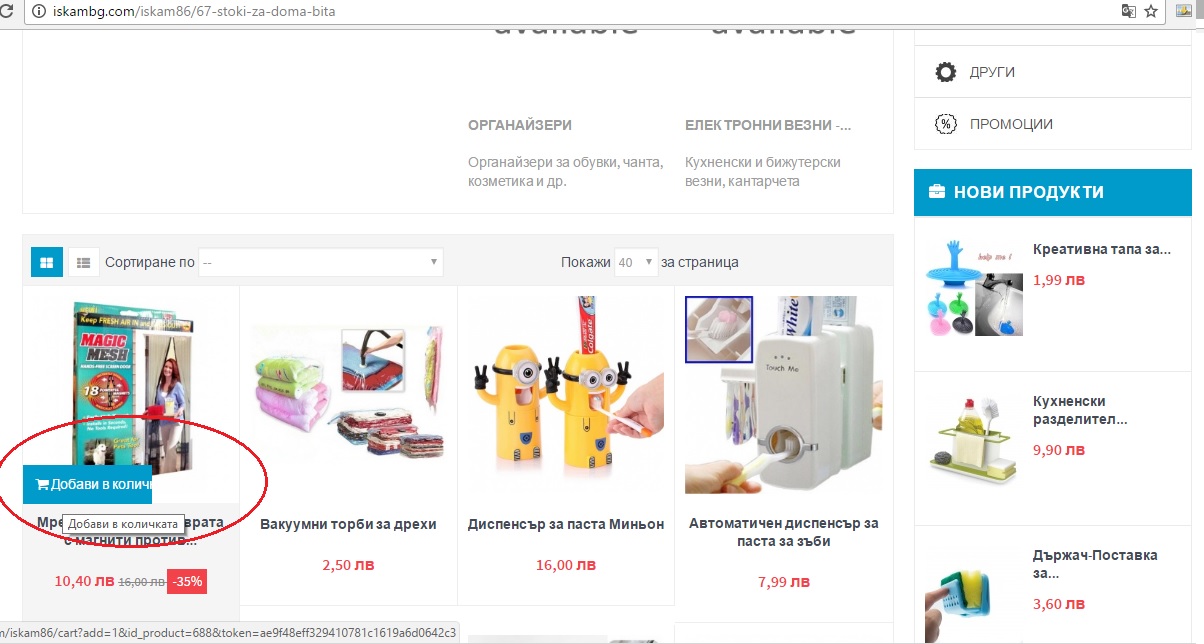Switch to list view layout

[83, 263]
